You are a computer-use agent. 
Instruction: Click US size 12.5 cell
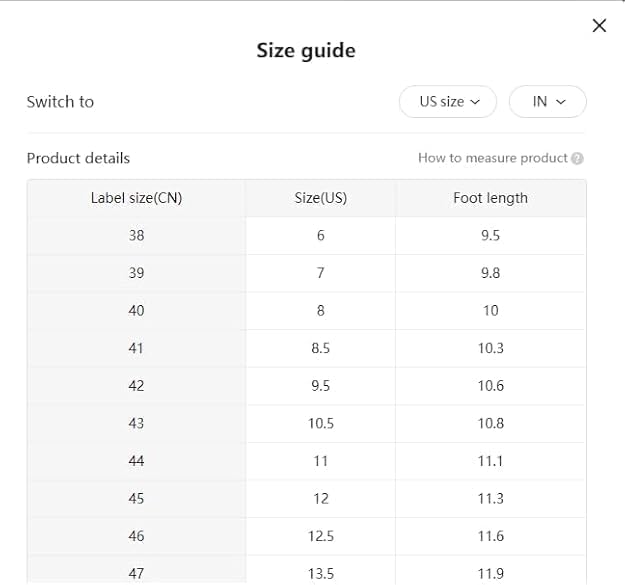pyautogui.click(x=320, y=536)
